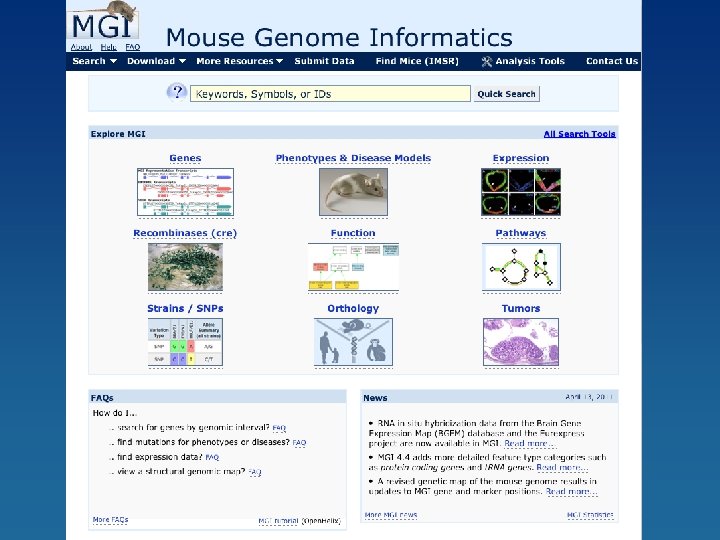Open the MGI tutorial link
This screenshot has width=720, height=540.
tap(279, 521)
